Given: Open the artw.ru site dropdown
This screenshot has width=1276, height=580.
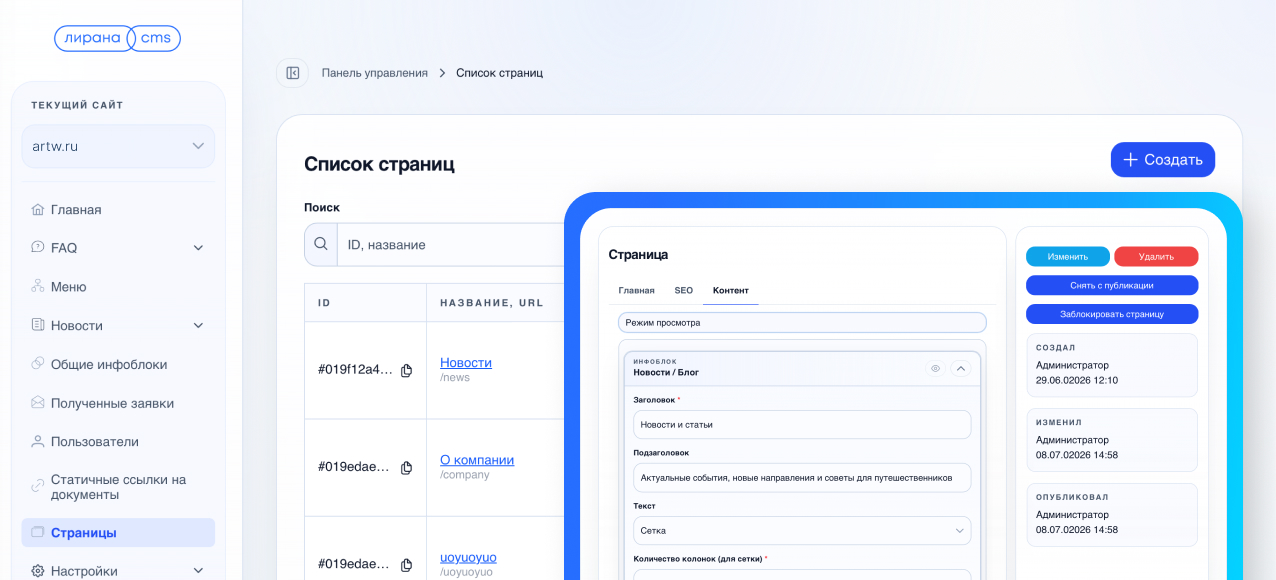Looking at the screenshot, I should pyautogui.click(x=118, y=146).
